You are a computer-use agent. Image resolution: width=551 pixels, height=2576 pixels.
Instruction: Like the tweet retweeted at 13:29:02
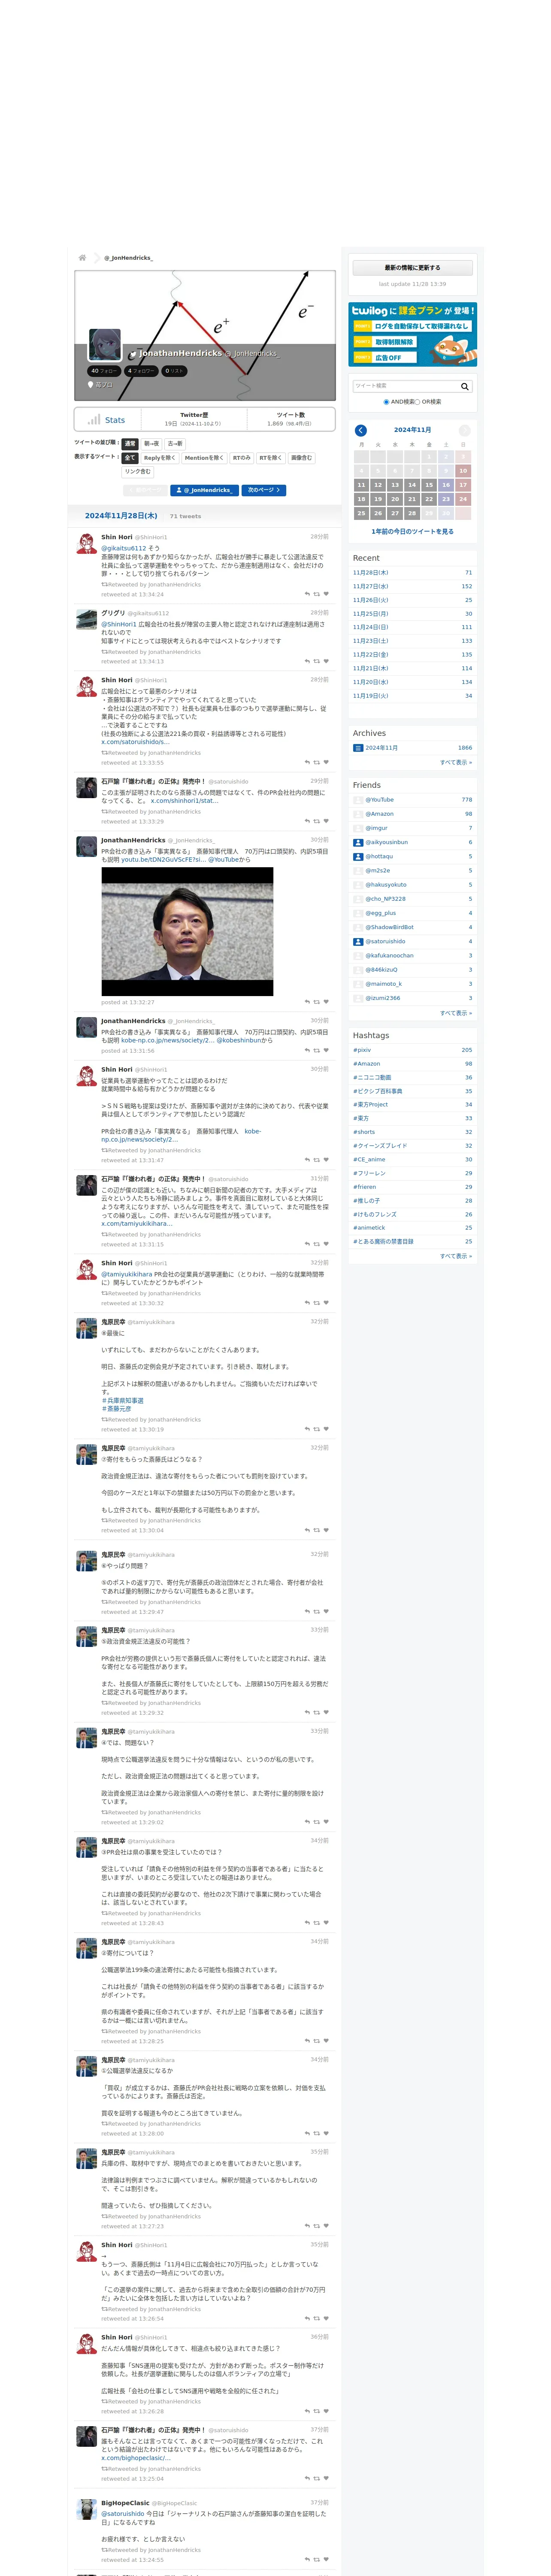[x=326, y=1822]
